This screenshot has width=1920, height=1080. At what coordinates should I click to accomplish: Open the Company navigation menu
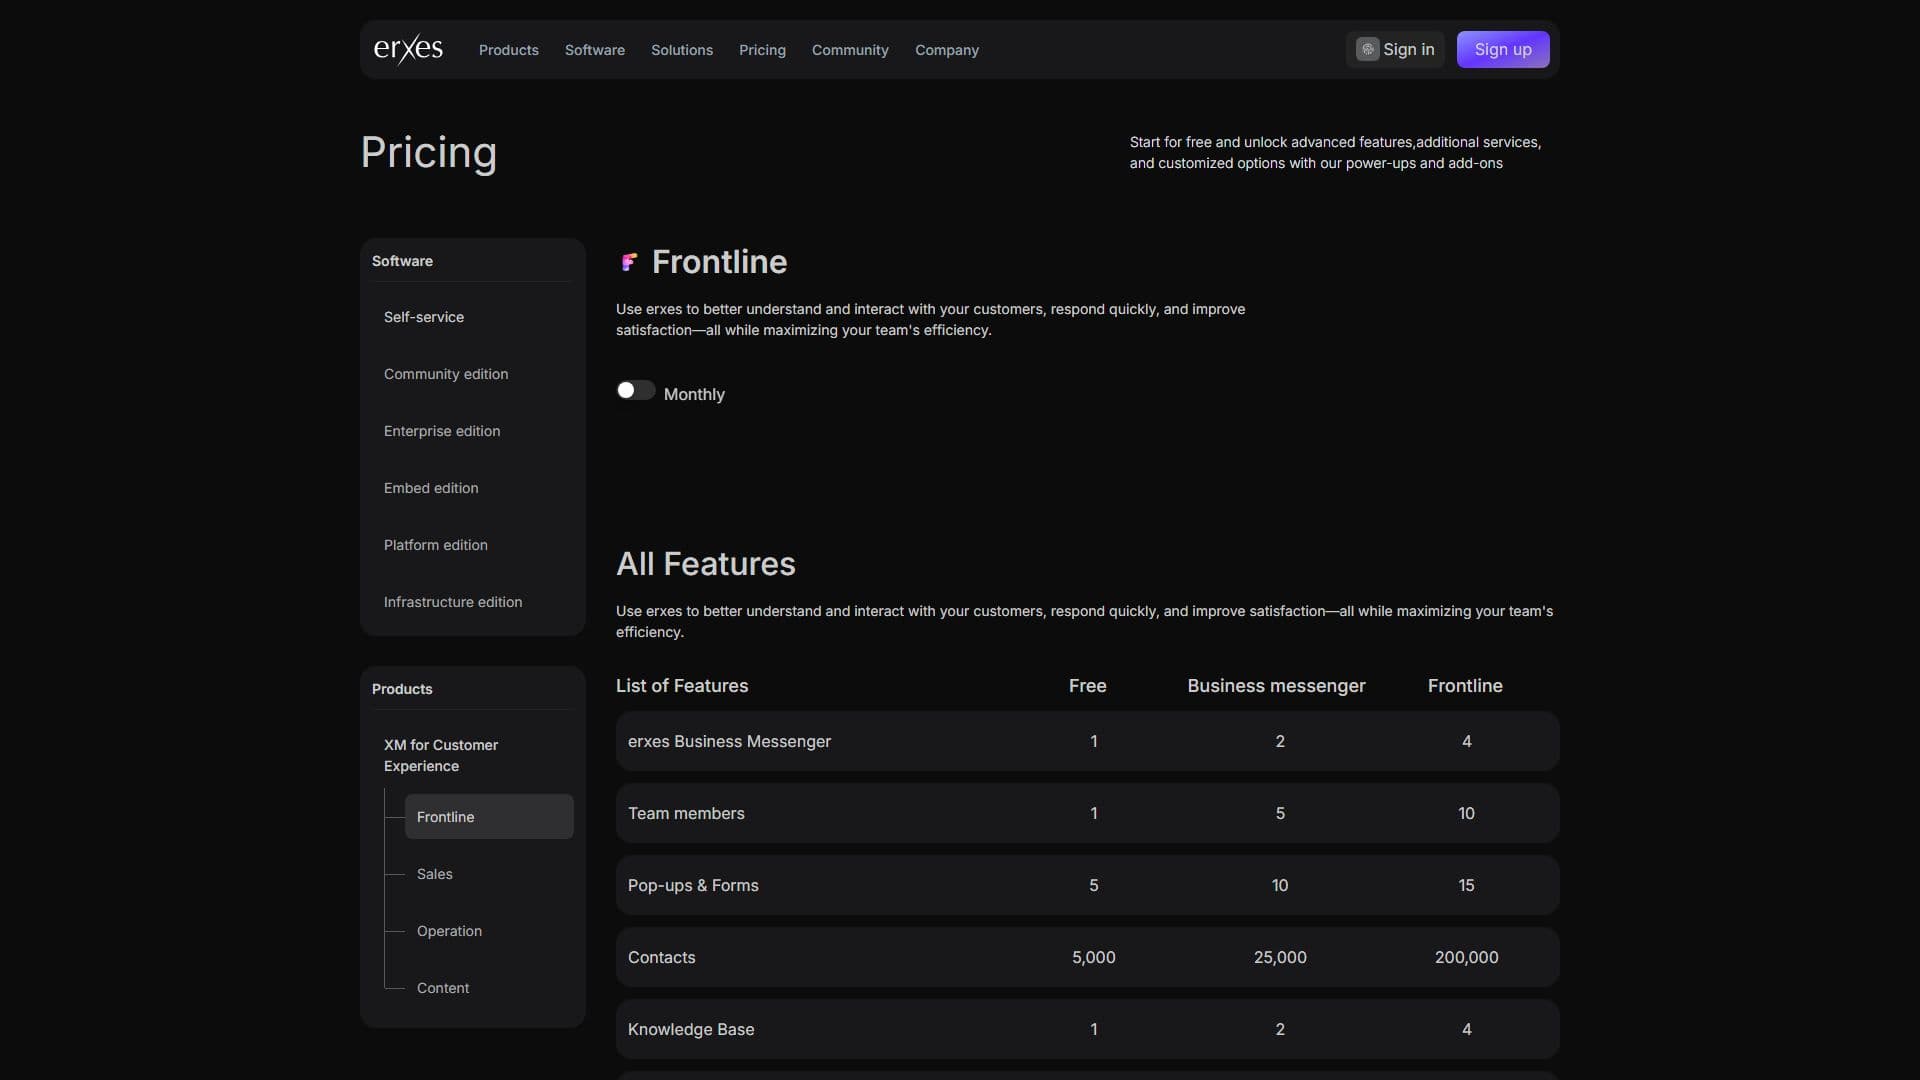click(946, 50)
